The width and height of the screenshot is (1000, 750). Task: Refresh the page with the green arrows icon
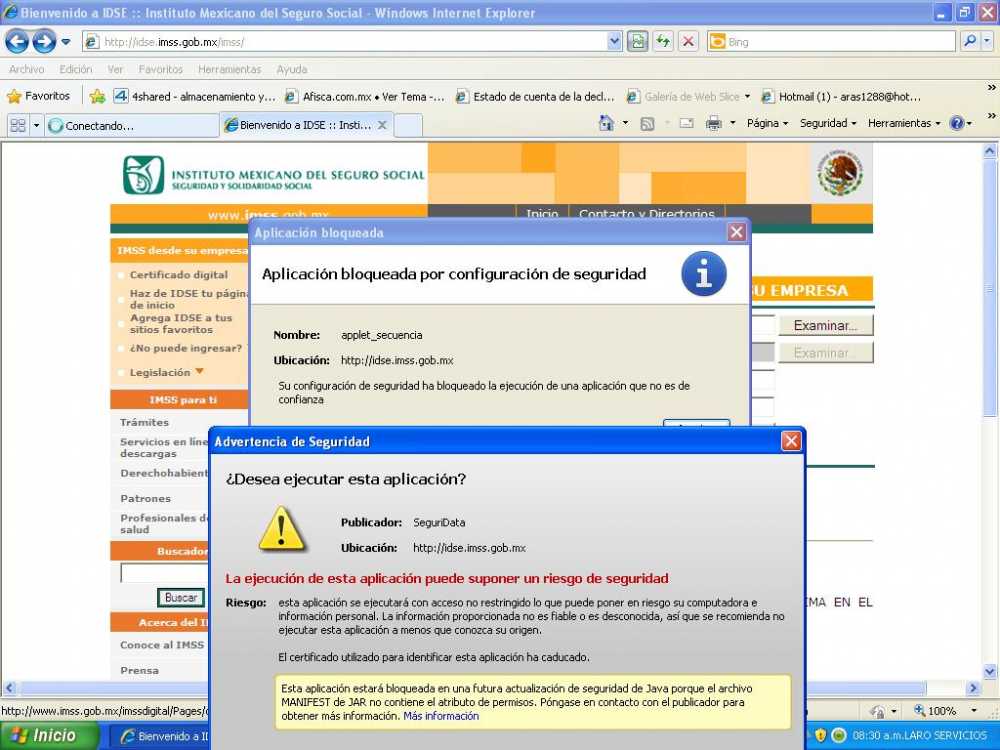[663, 42]
